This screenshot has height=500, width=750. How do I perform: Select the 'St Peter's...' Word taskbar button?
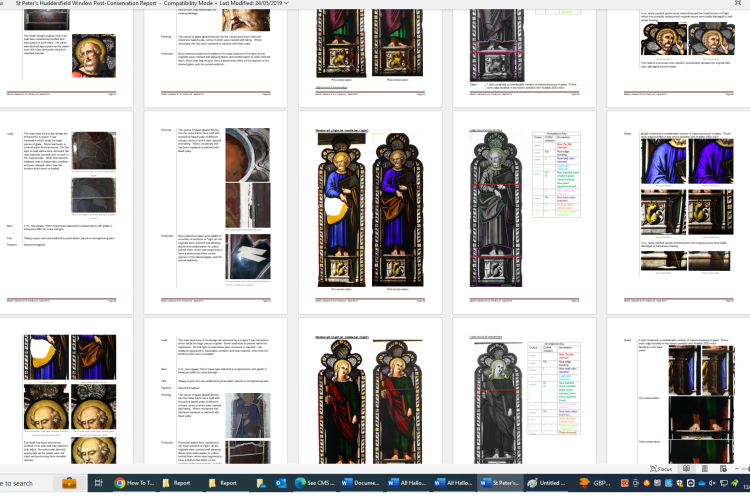(x=500, y=483)
